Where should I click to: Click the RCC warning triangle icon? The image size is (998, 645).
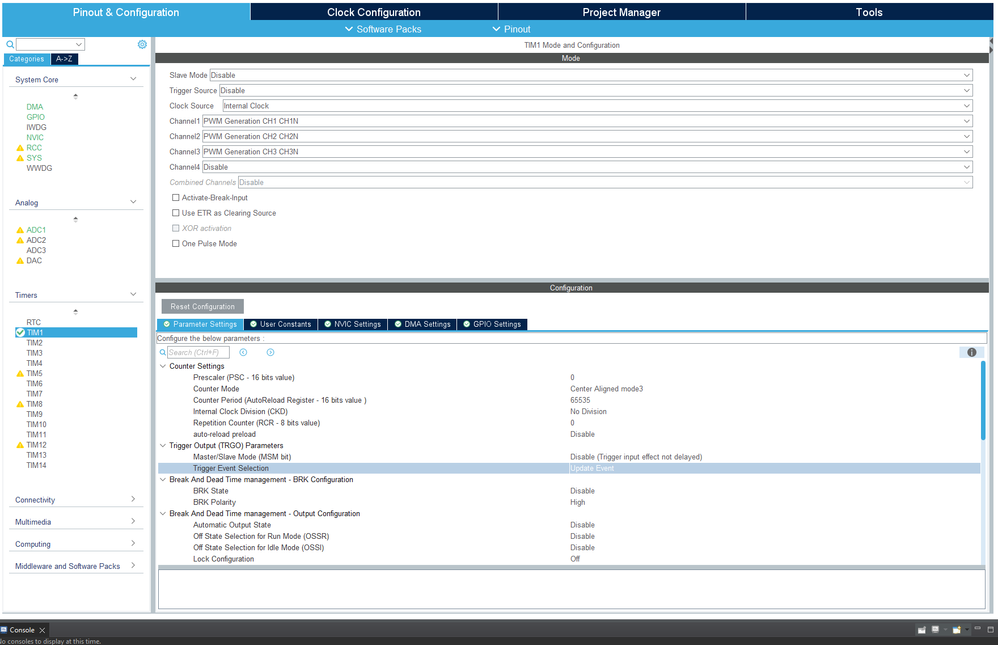click(x=20, y=148)
